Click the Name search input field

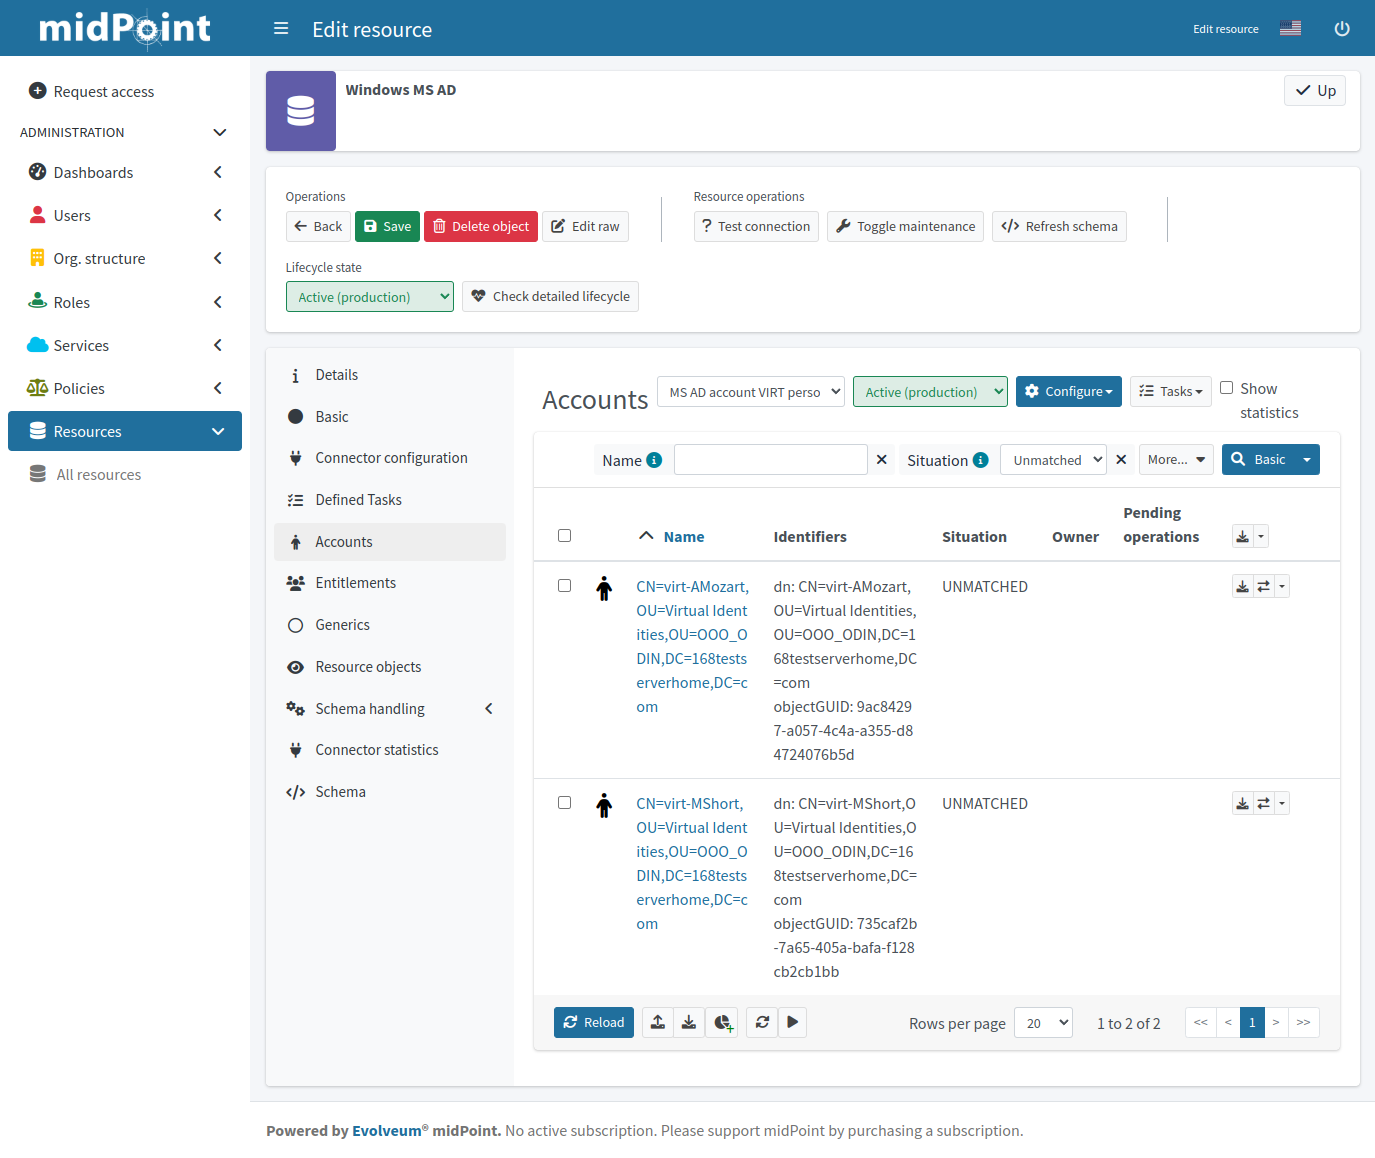tap(771, 459)
